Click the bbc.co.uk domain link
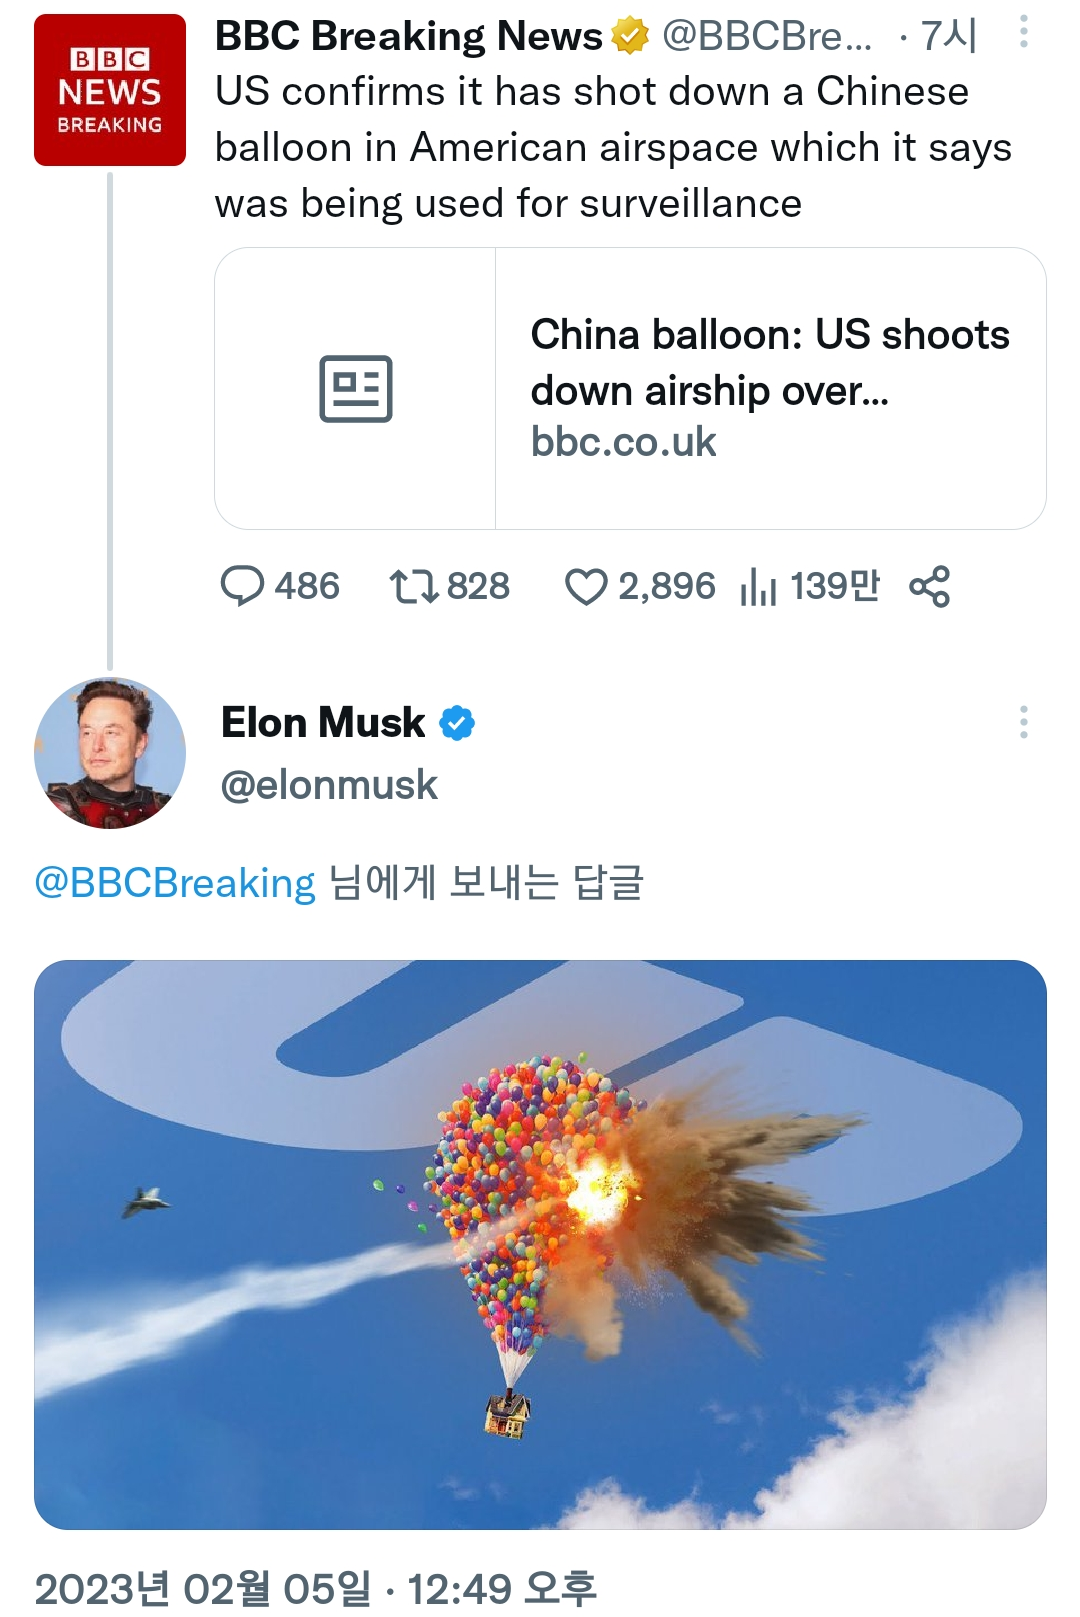 pyautogui.click(x=623, y=442)
